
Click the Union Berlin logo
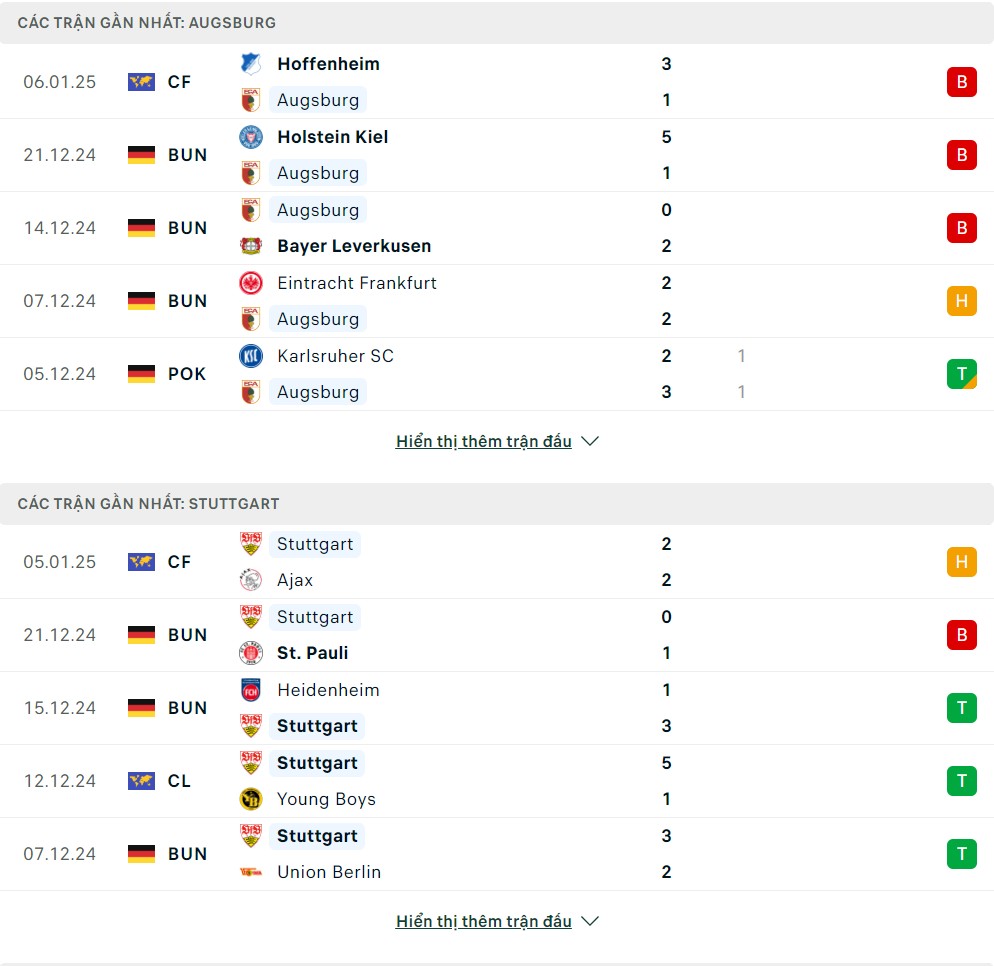coord(250,872)
